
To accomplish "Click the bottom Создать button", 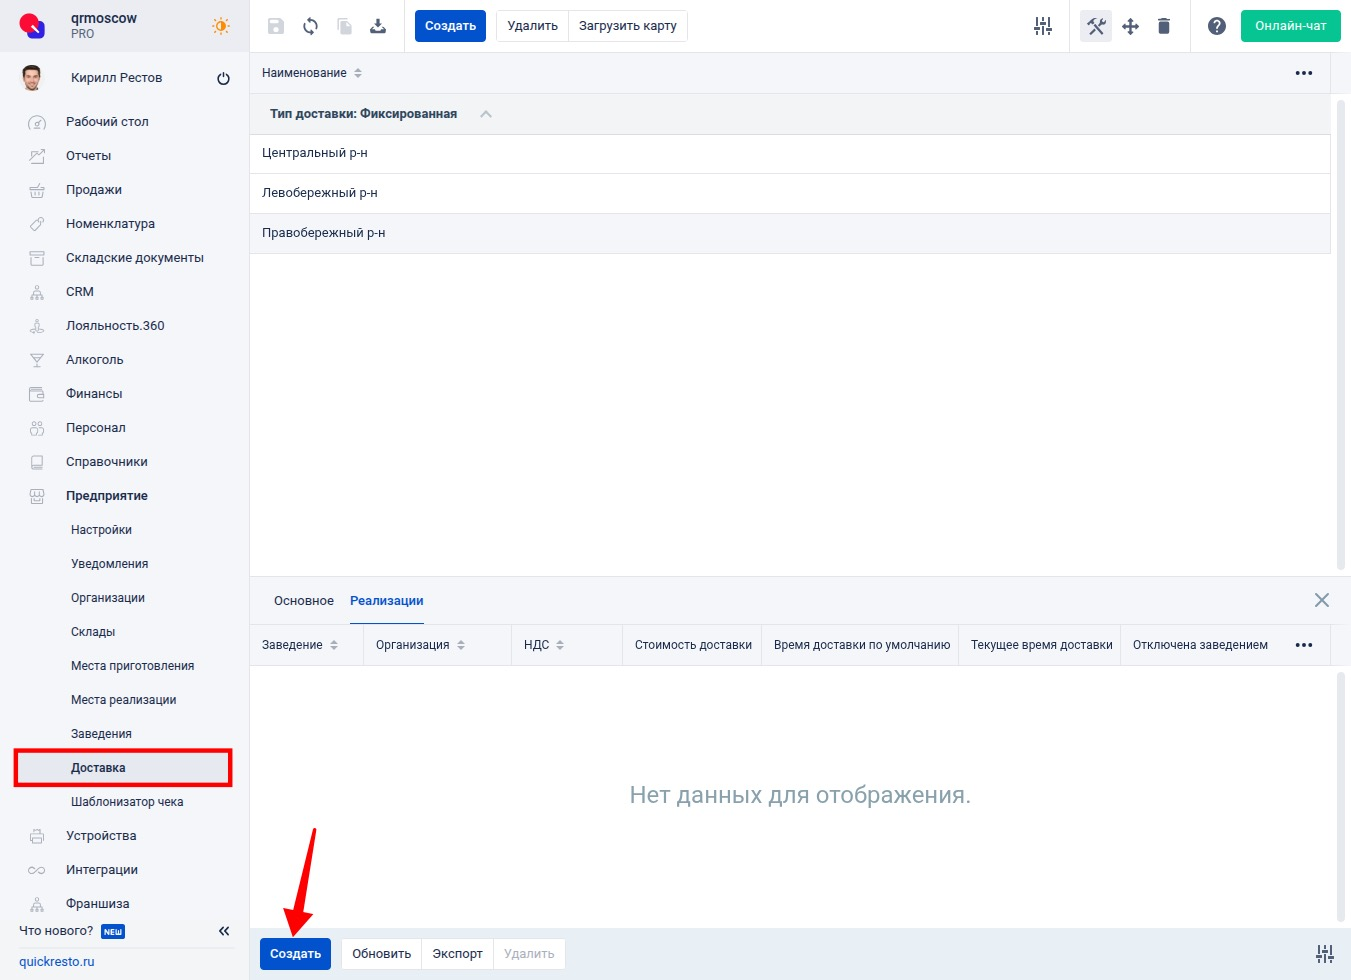I will (295, 954).
